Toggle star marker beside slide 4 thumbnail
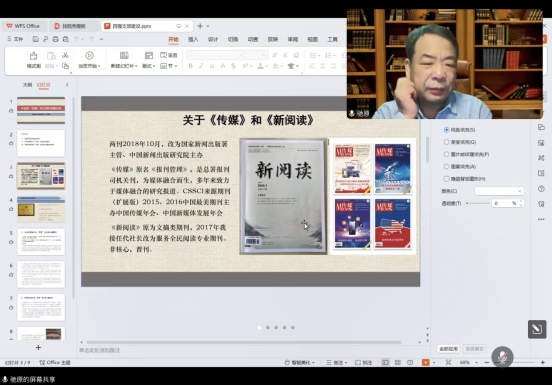This screenshot has height=386, width=552. click(x=11, y=209)
